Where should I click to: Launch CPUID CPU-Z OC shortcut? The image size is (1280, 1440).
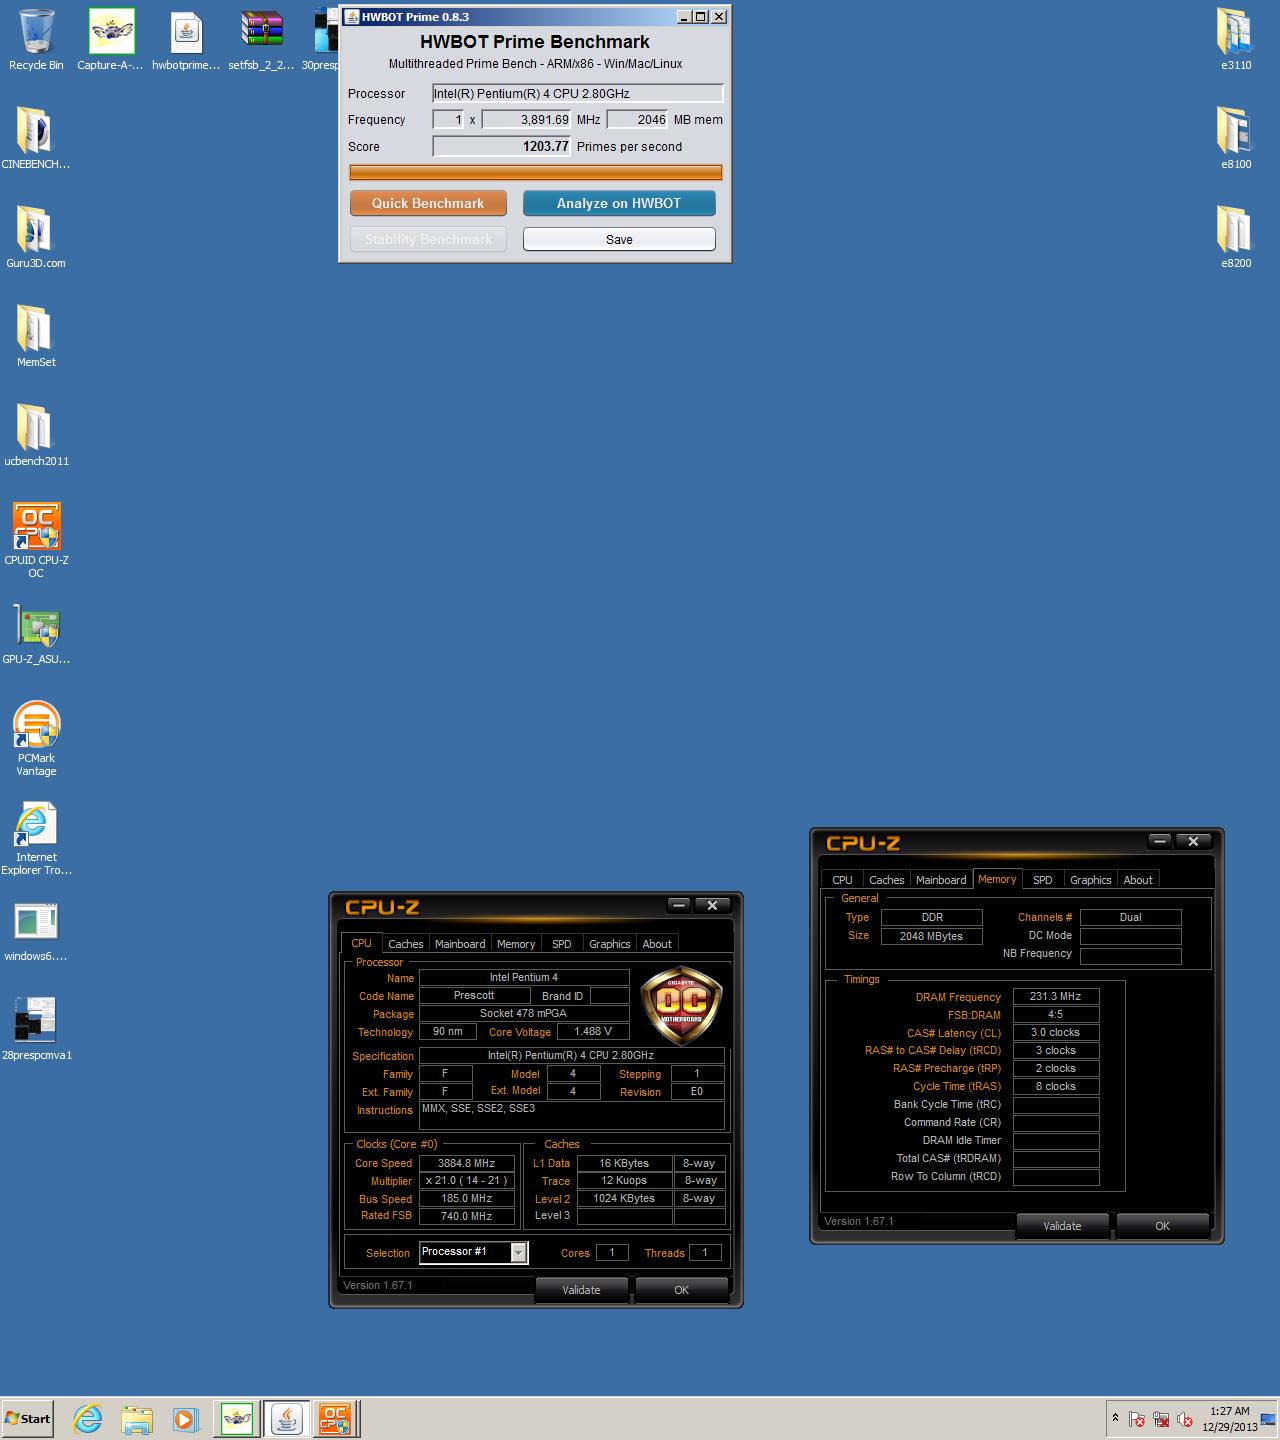pos(36,540)
